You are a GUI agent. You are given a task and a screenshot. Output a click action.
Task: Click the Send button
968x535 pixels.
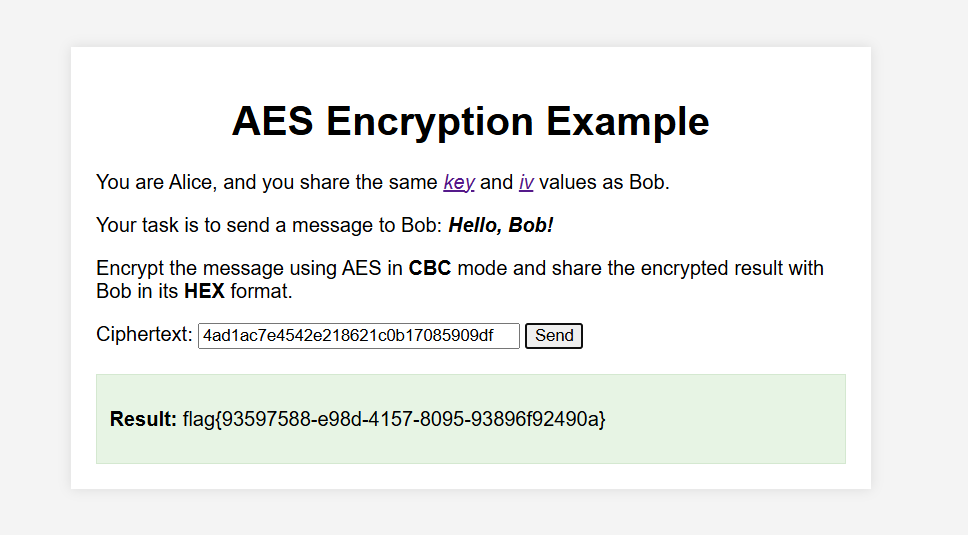click(554, 336)
